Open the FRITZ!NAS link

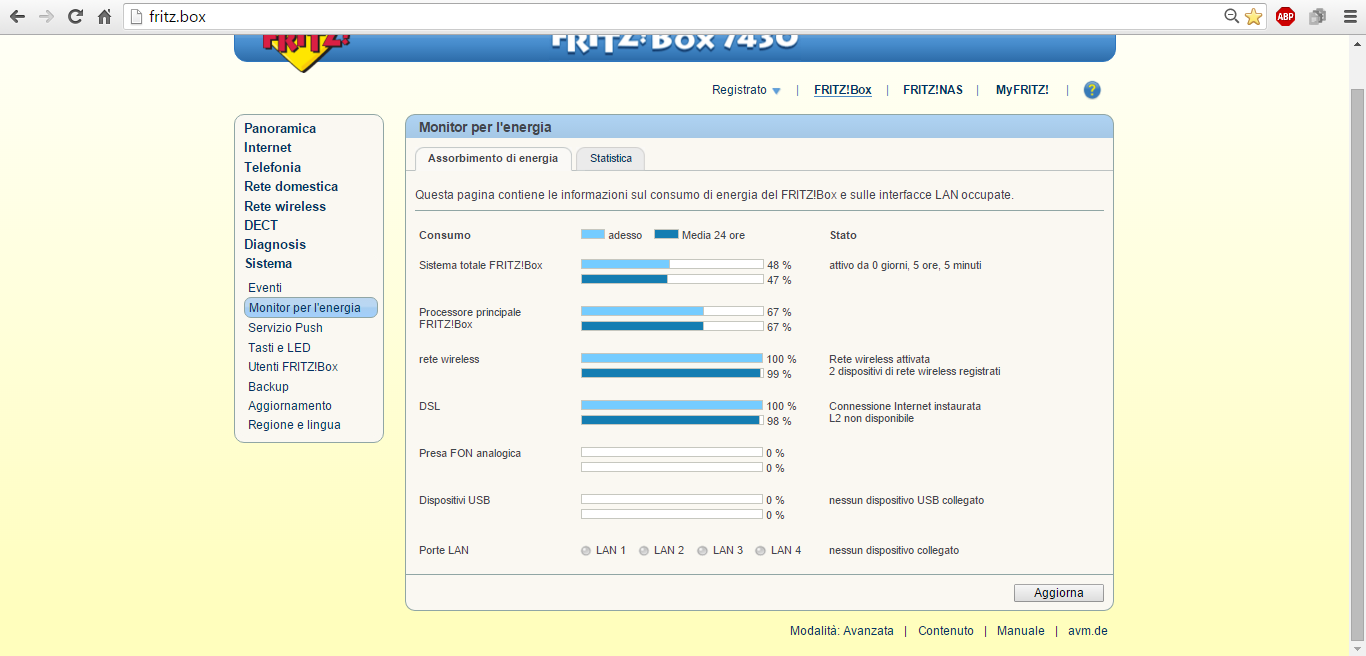click(932, 90)
